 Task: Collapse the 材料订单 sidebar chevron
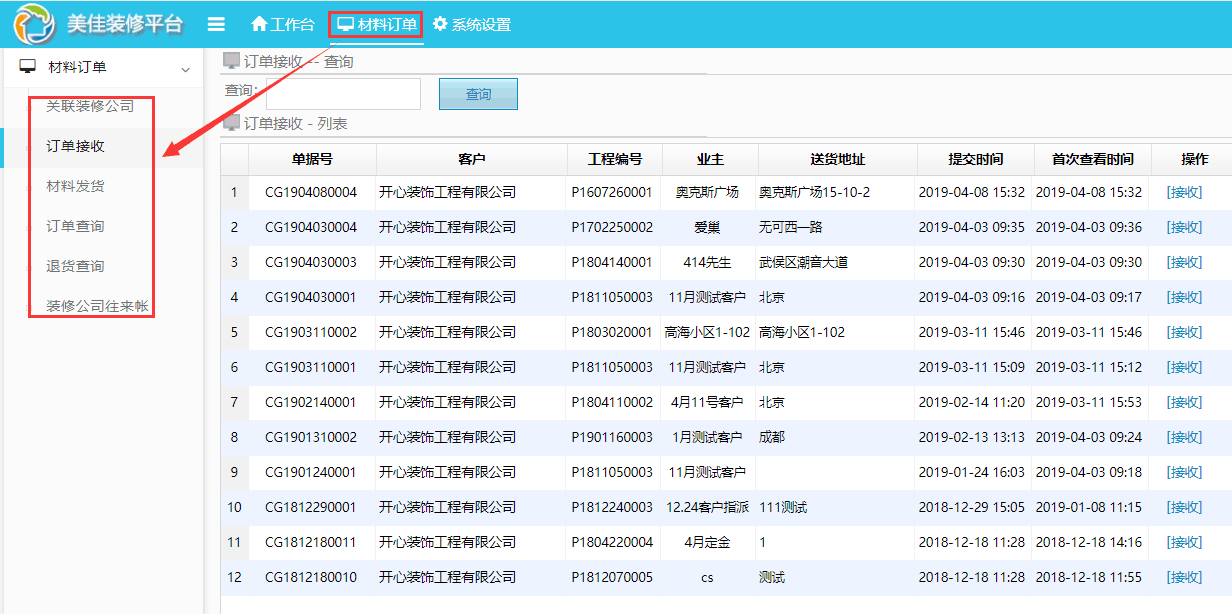coord(185,69)
